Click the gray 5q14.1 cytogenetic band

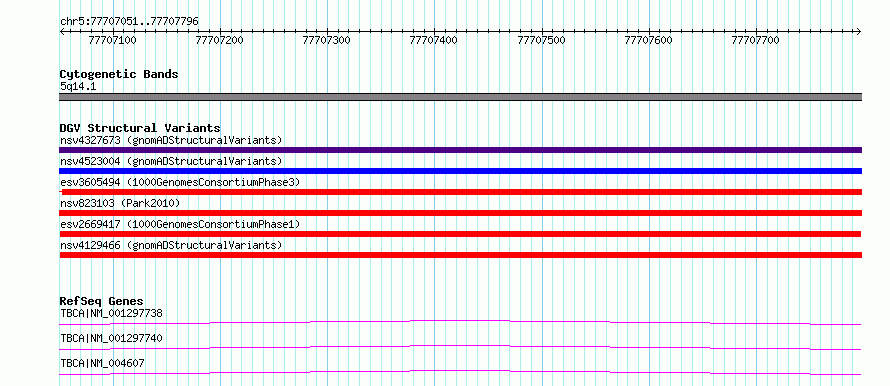460,97
